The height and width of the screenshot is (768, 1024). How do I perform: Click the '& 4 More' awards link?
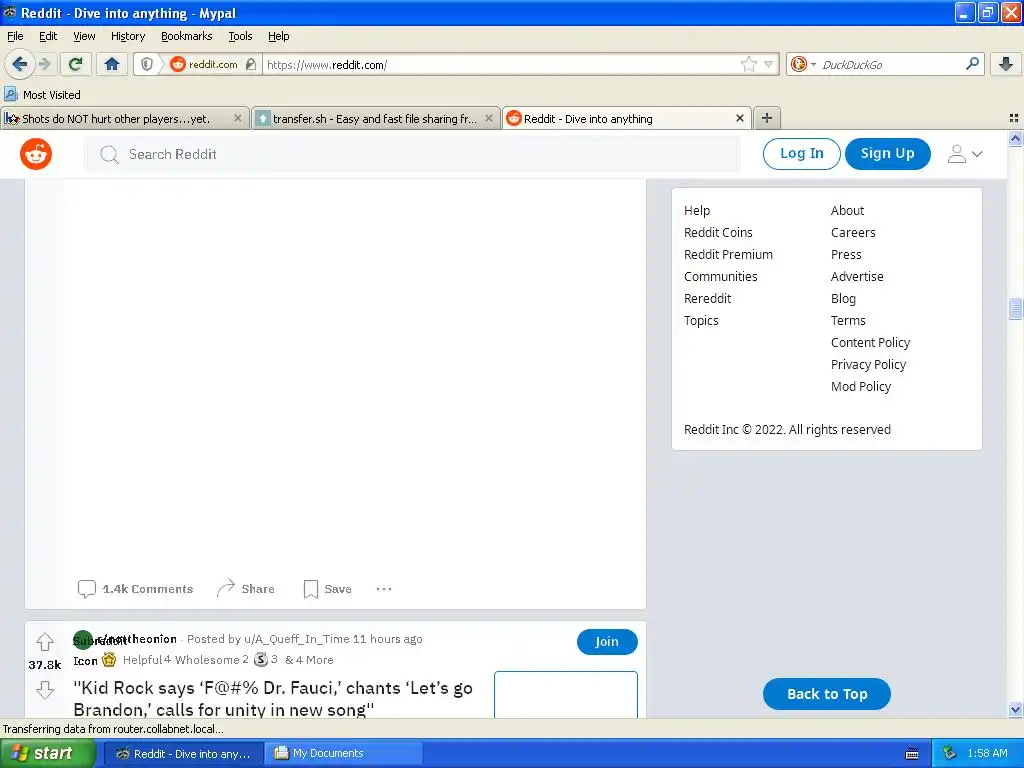(309, 660)
